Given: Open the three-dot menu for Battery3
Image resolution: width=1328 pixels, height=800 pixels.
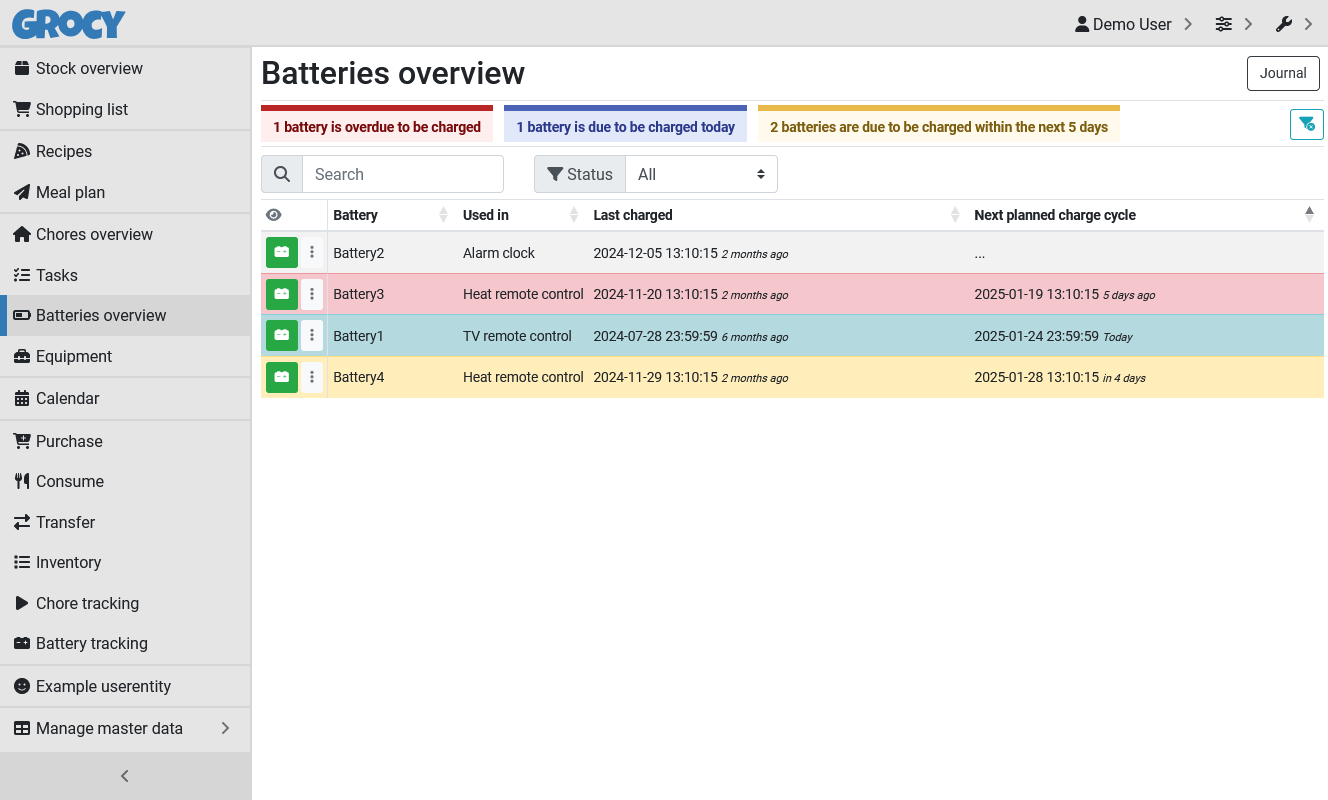Looking at the screenshot, I should tap(312, 294).
